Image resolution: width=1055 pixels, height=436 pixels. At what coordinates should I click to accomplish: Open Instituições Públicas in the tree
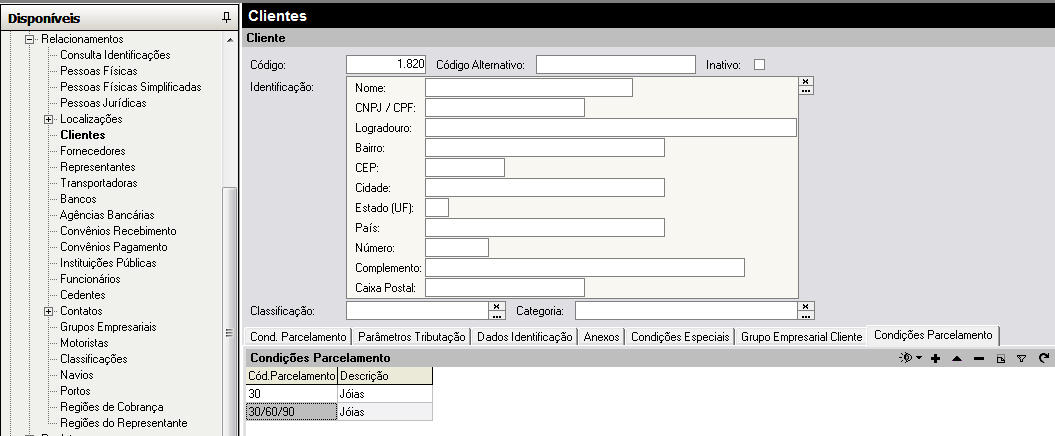(x=108, y=263)
